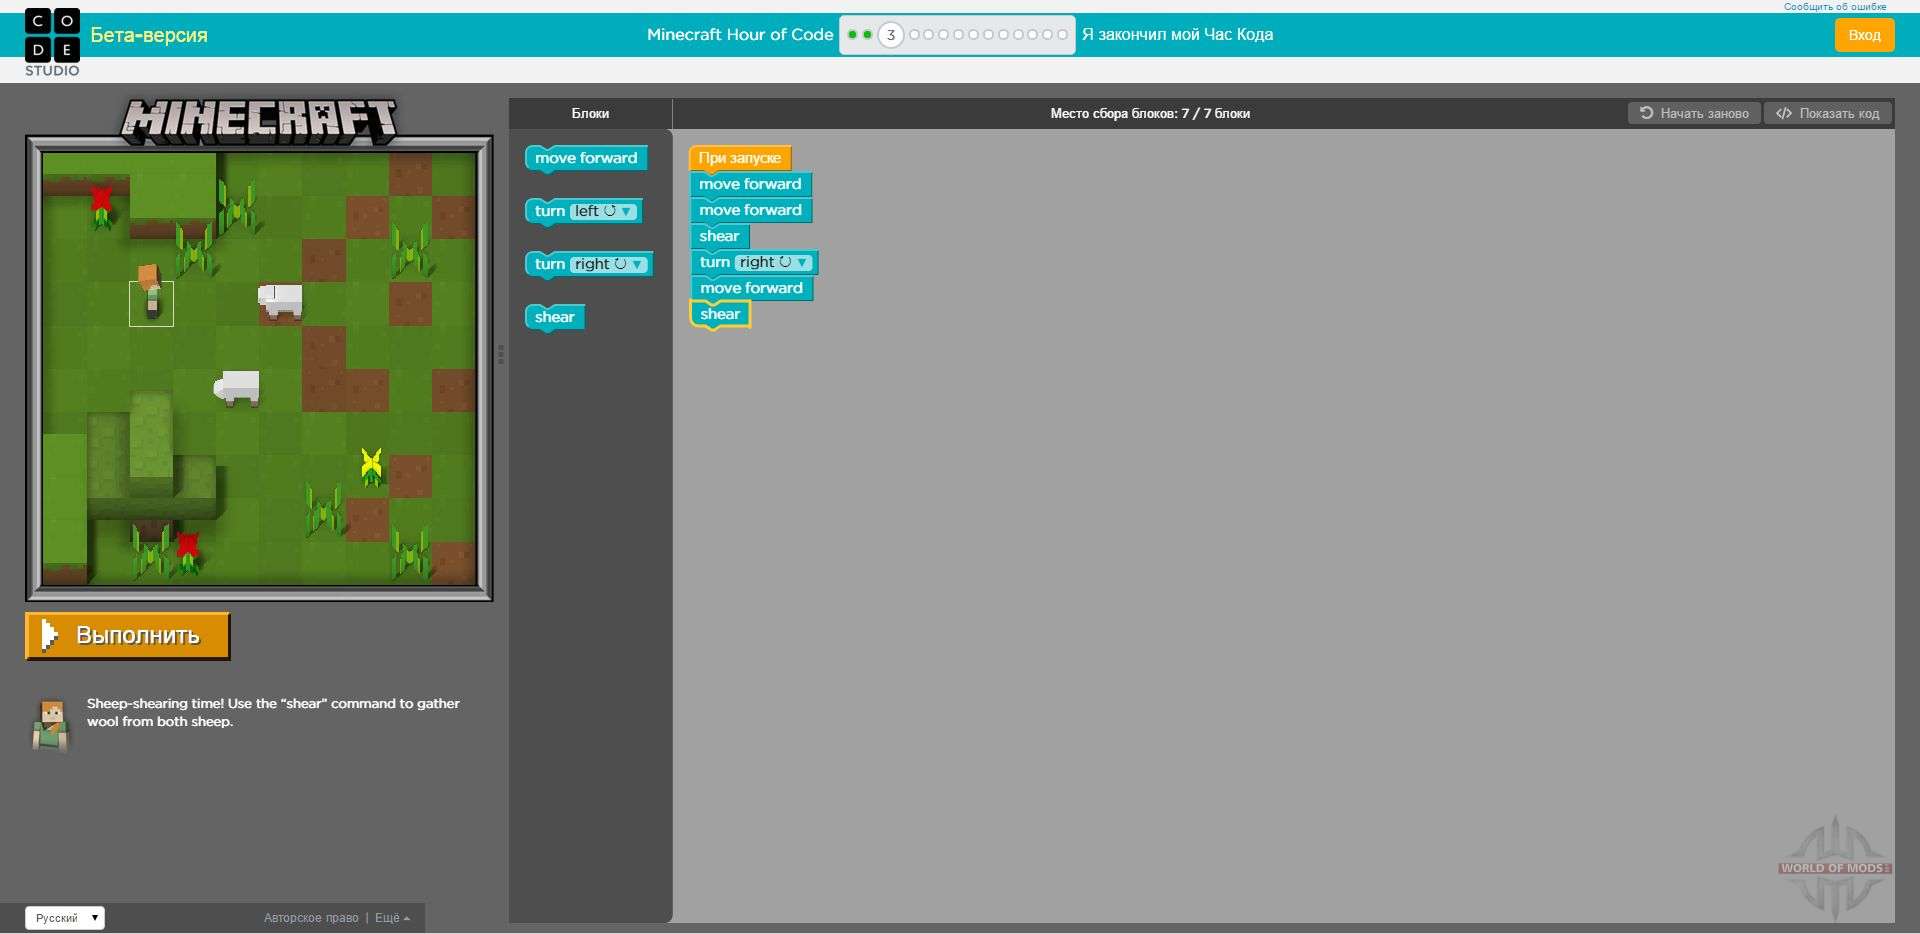Screen dimensions: 1920x934
Task: Click the Бета-версия header label
Action: (149, 35)
